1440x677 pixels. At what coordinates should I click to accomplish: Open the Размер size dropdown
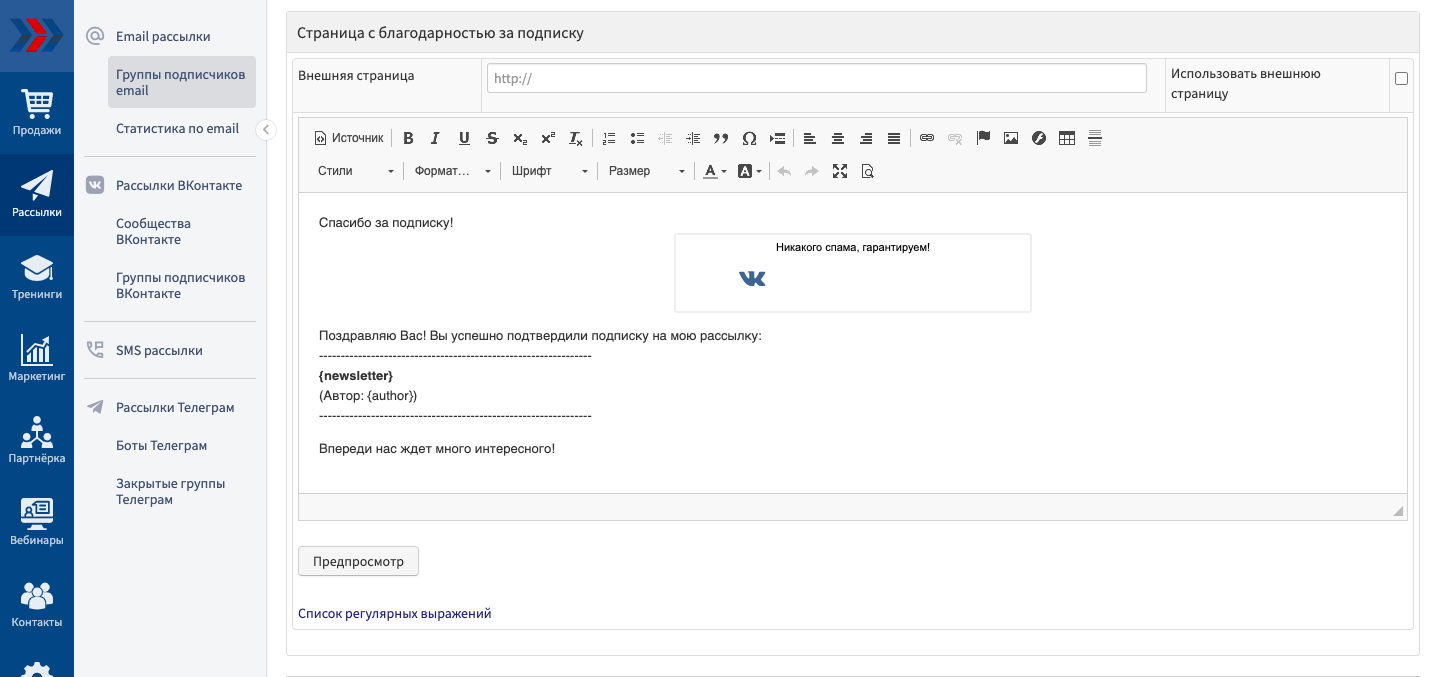click(x=646, y=171)
